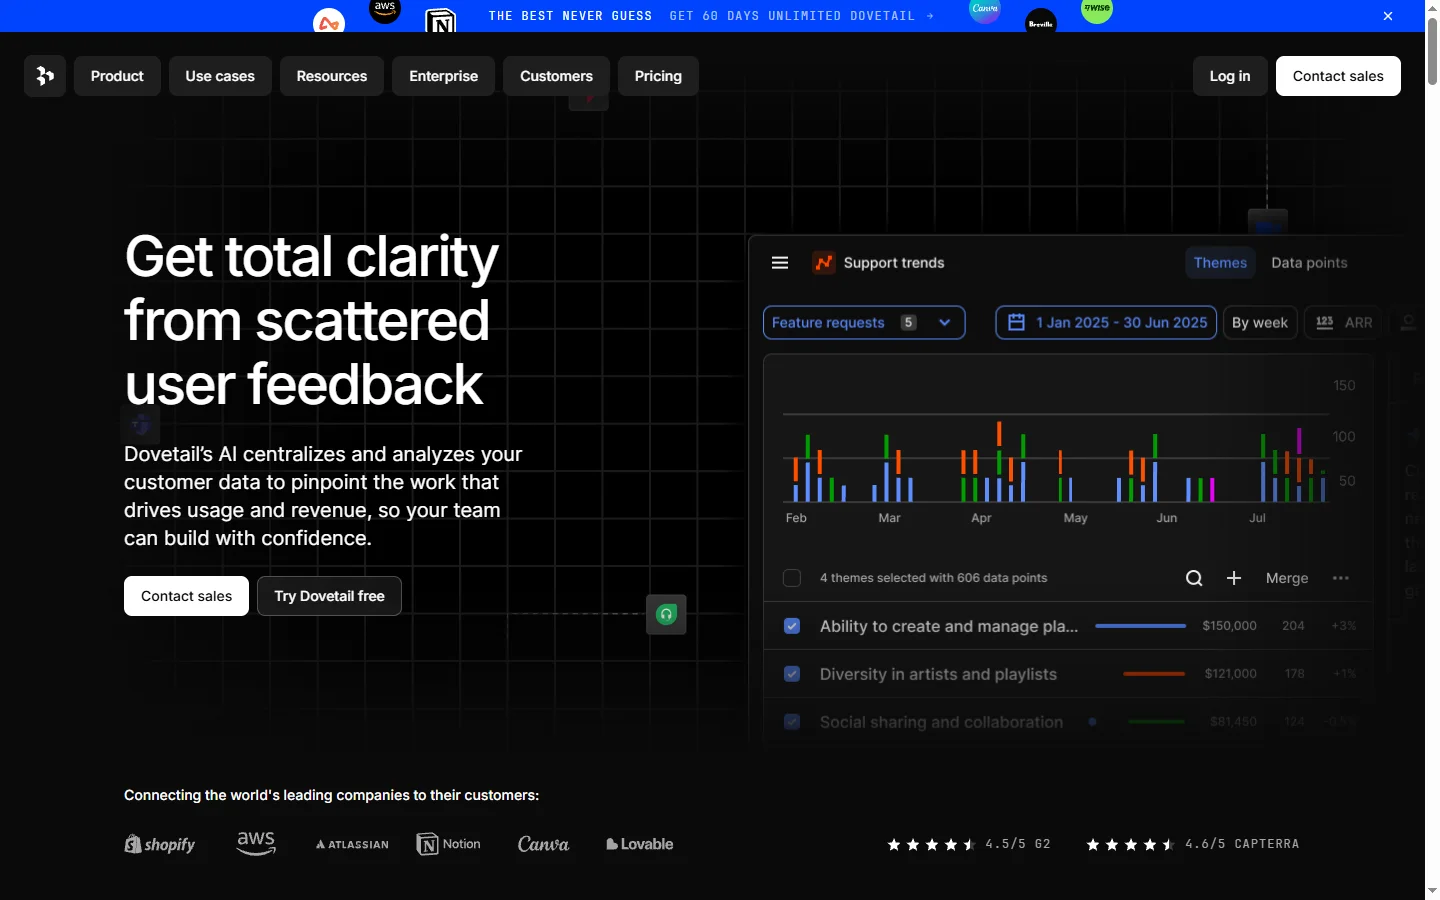Click the Notion logo in the banner
The image size is (1440, 900).
click(x=440, y=20)
